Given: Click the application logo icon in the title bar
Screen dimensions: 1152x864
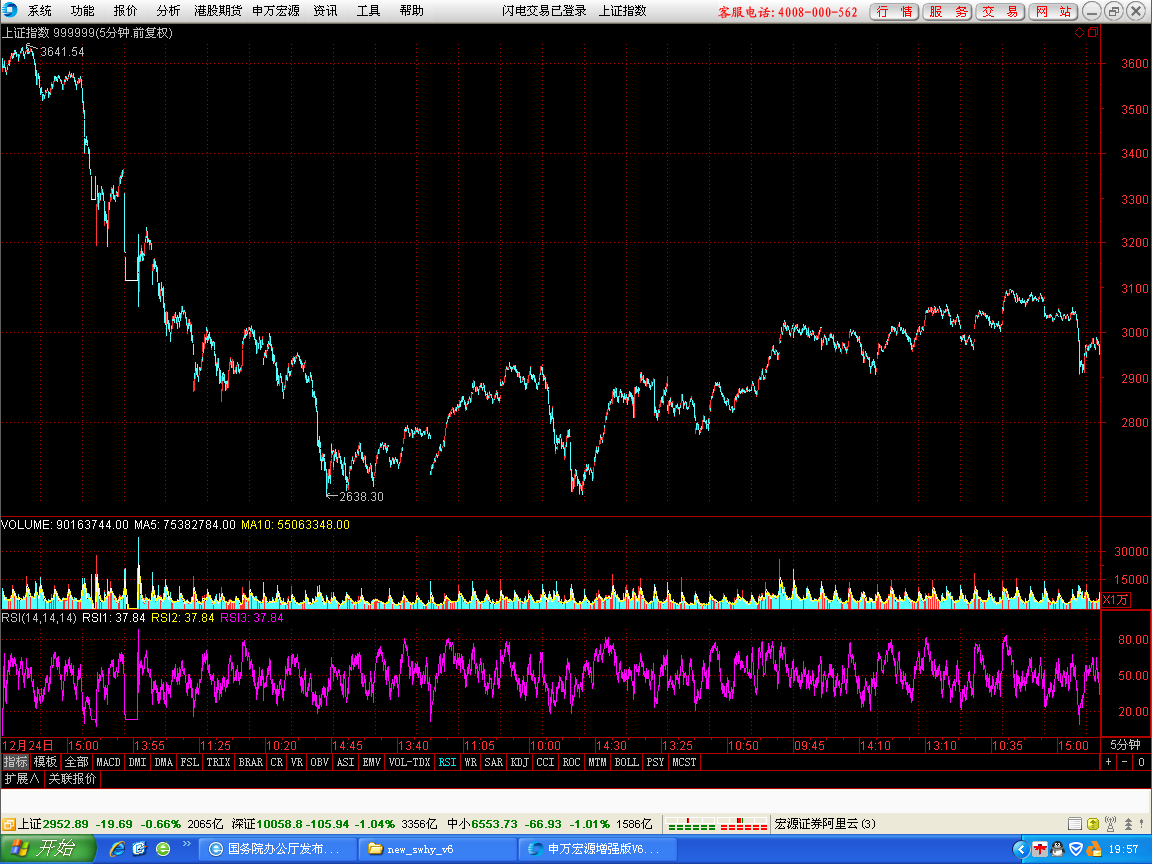Looking at the screenshot, I should (x=10, y=10).
